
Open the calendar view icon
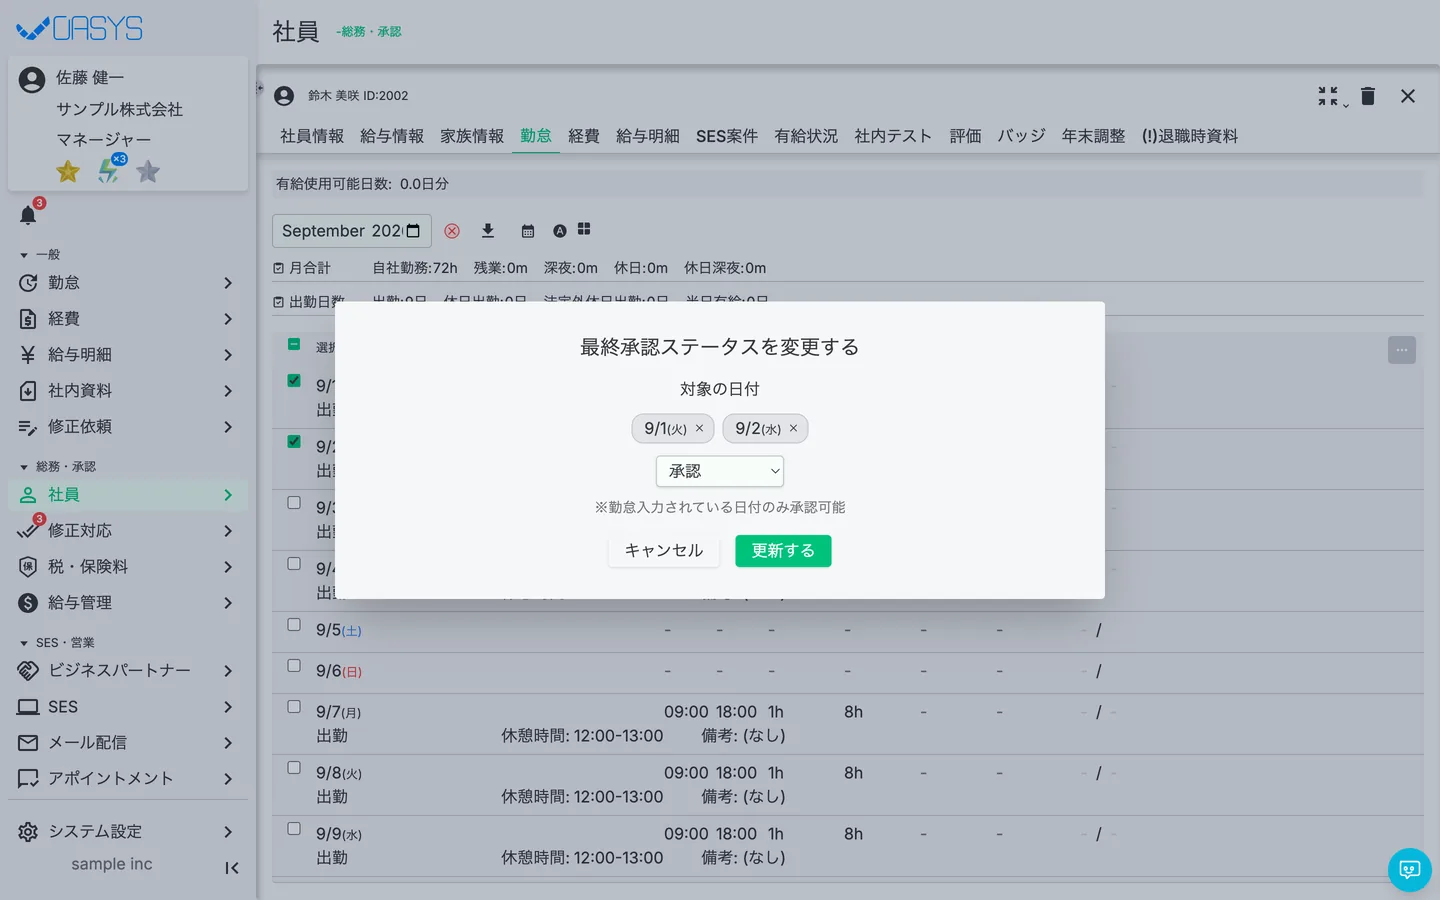tap(528, 231)
